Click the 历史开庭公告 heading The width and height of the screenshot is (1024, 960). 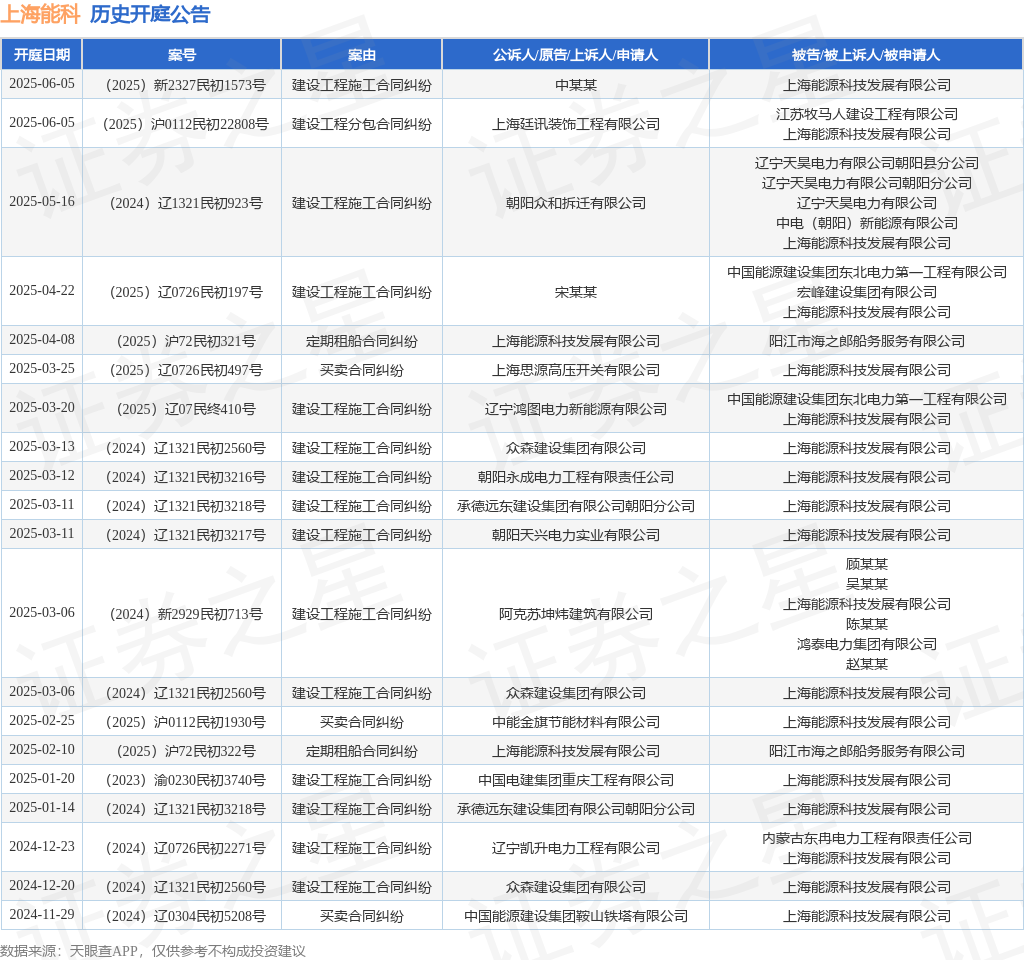pyautogui.click(x=150, y=14)
